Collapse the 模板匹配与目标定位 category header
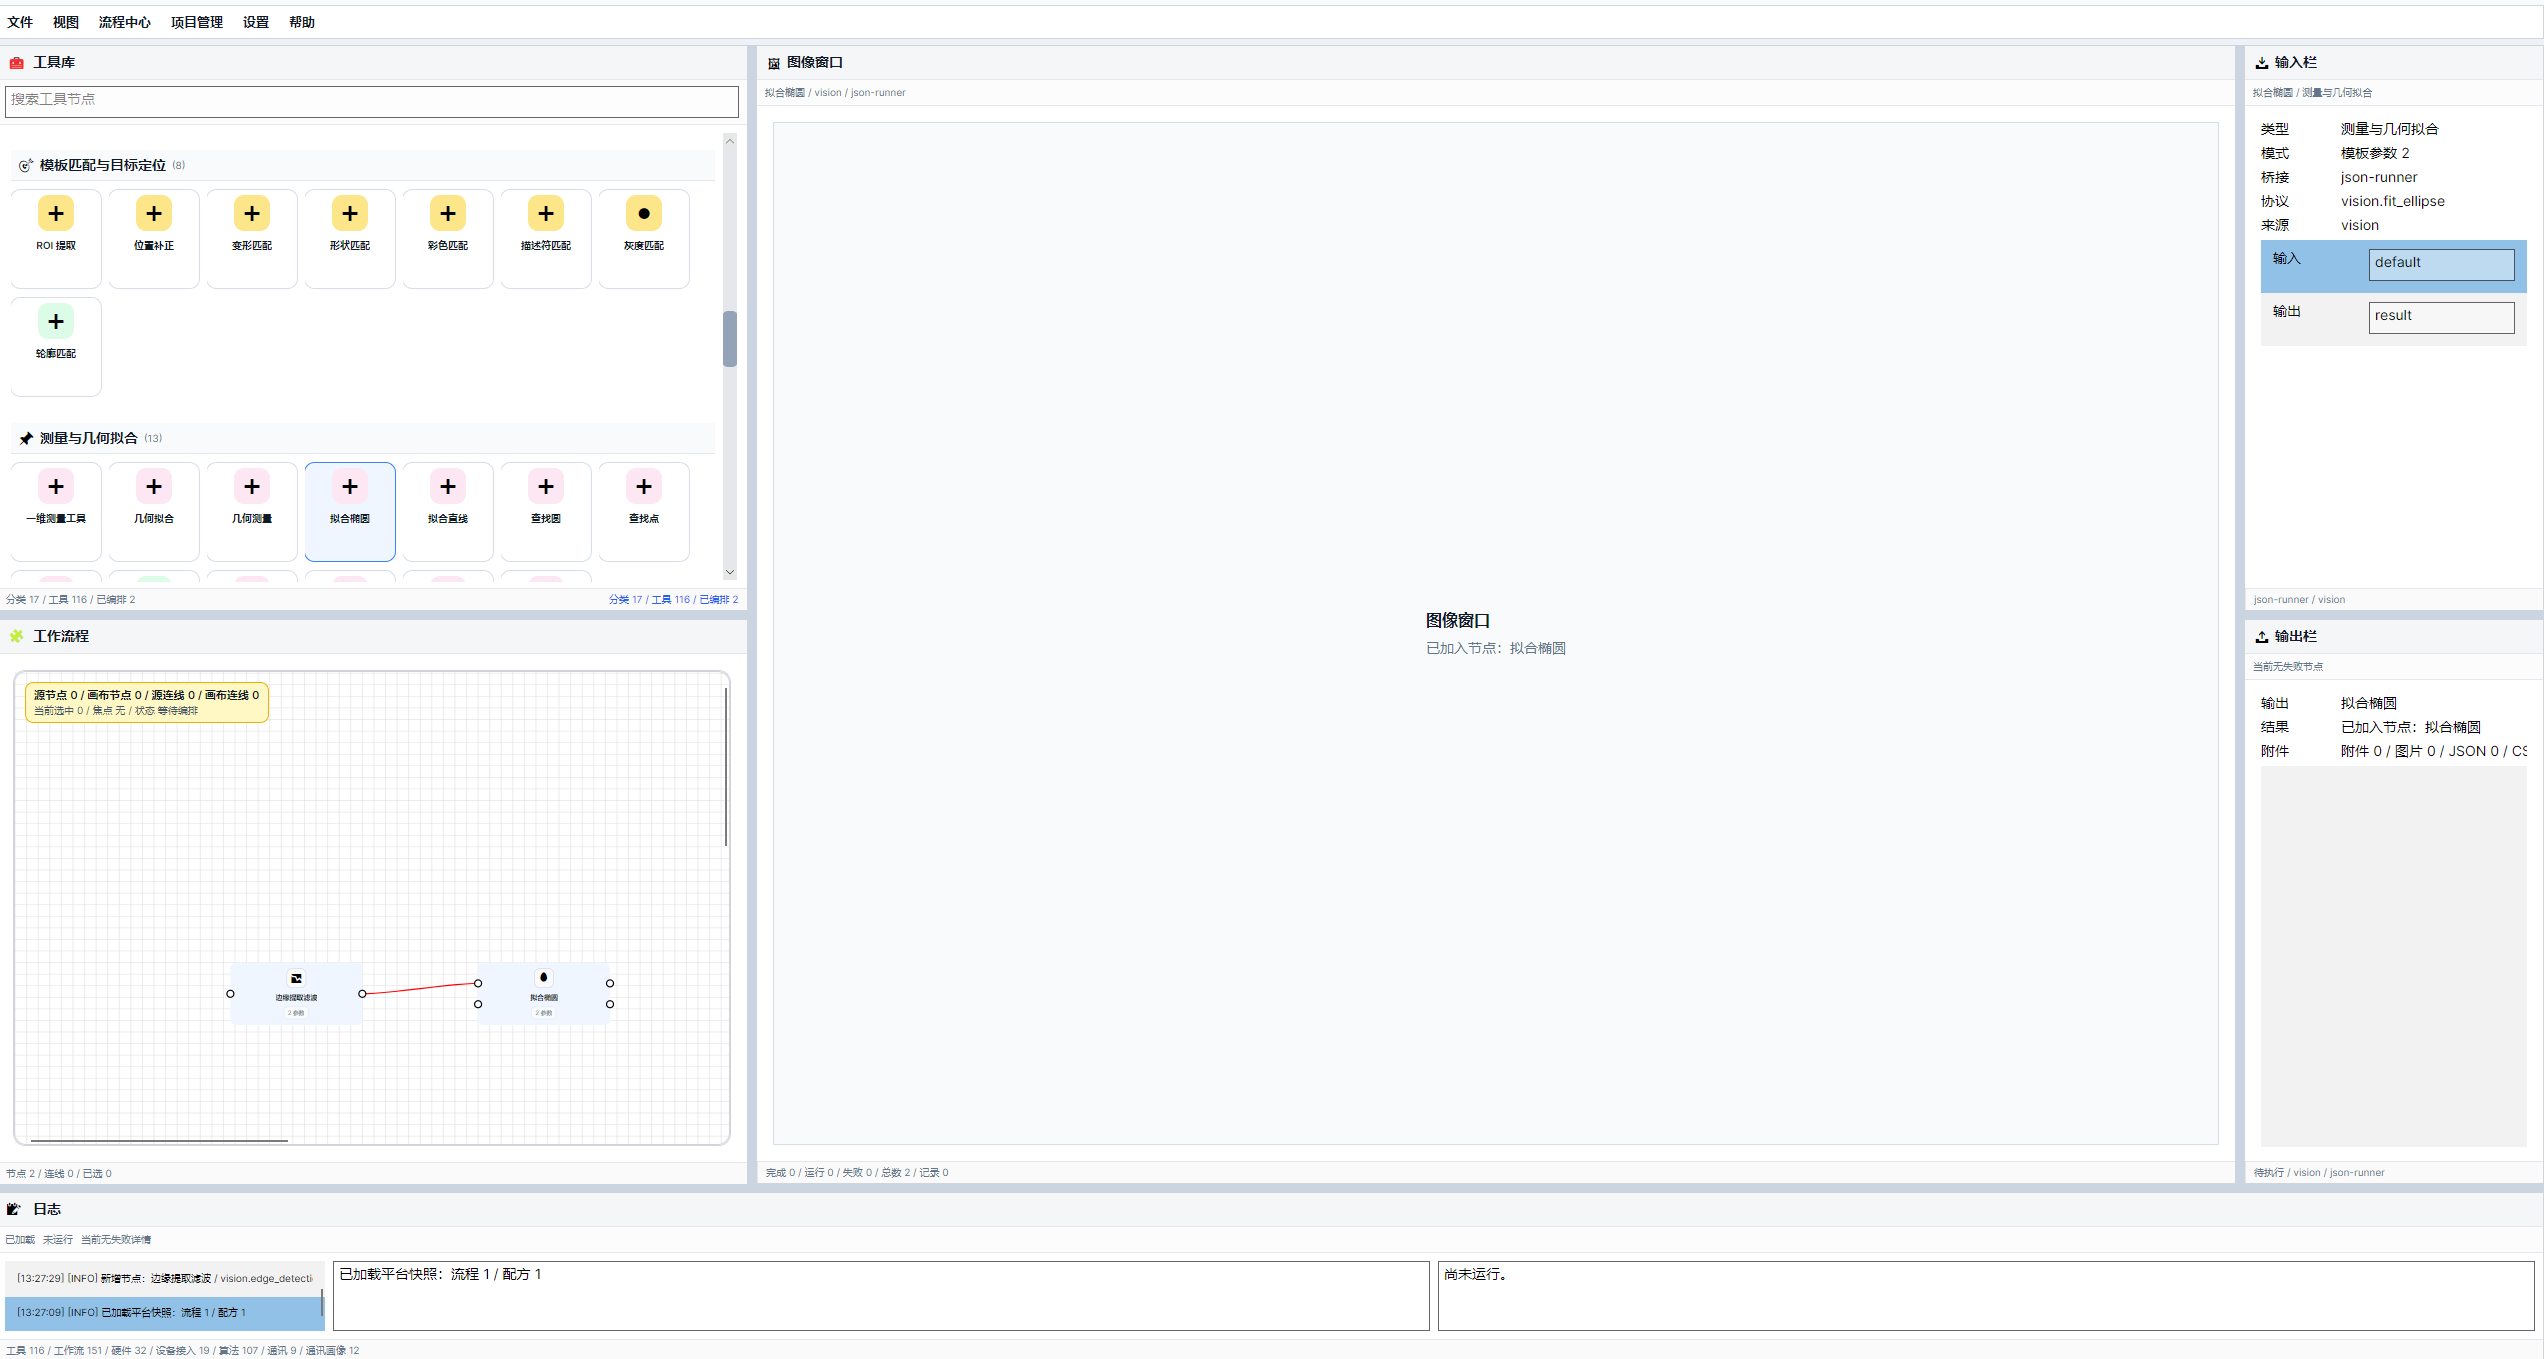2544x1359 pixels. pyautogui.click(x=363, y=165)
